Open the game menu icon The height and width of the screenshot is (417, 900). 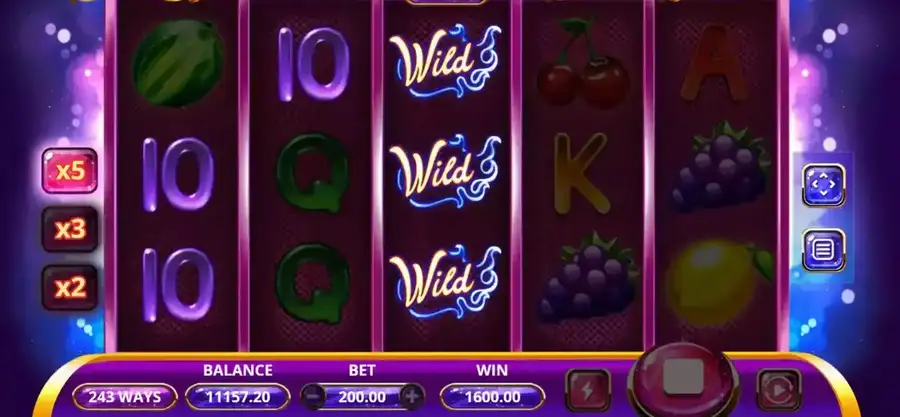pyautogui.click(x=824, y=250)
